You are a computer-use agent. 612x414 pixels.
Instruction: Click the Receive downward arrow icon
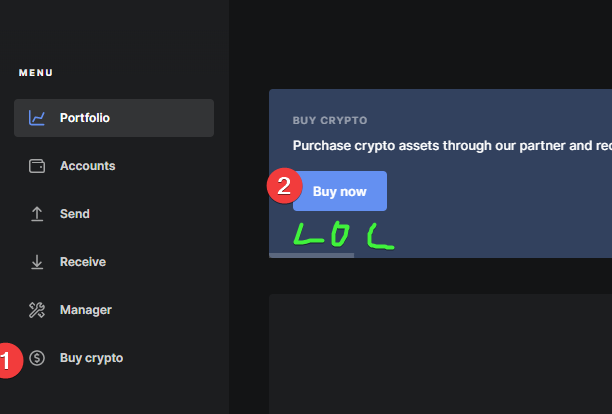pos(37,262)
